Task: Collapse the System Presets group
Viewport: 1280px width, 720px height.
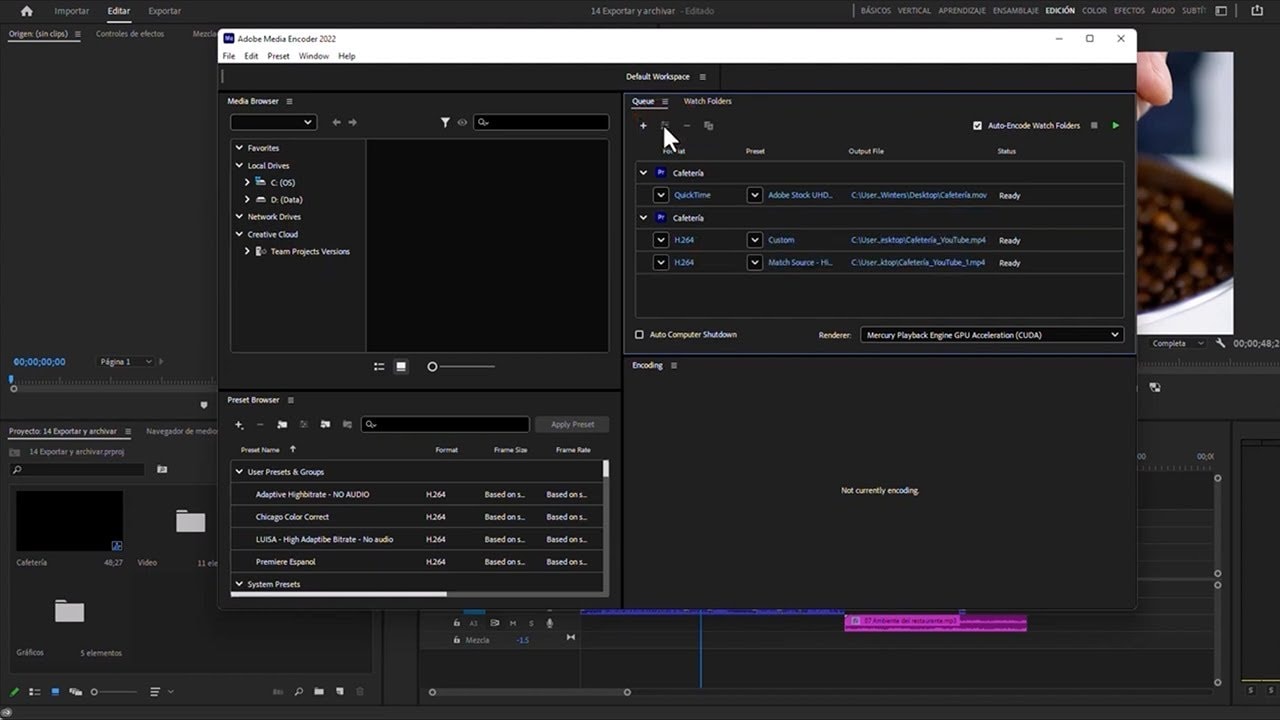Action: pyautogui.click(x=239, y=584)
